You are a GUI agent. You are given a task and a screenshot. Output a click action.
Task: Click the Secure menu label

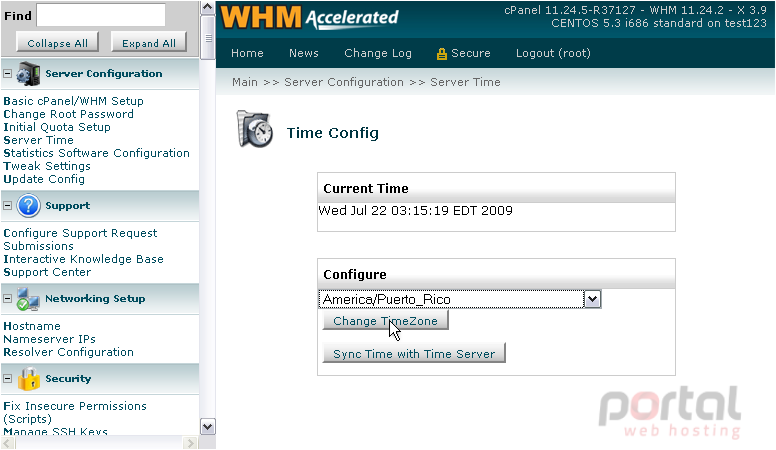point(471,53)
